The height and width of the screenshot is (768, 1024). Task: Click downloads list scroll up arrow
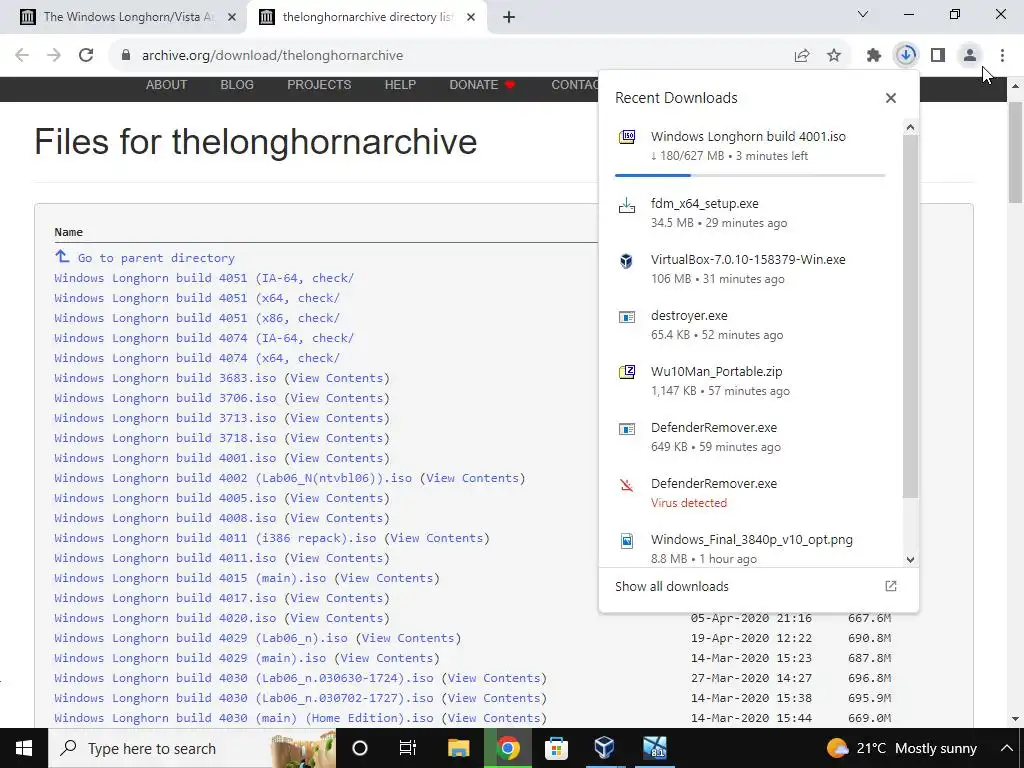click(910, 127)
